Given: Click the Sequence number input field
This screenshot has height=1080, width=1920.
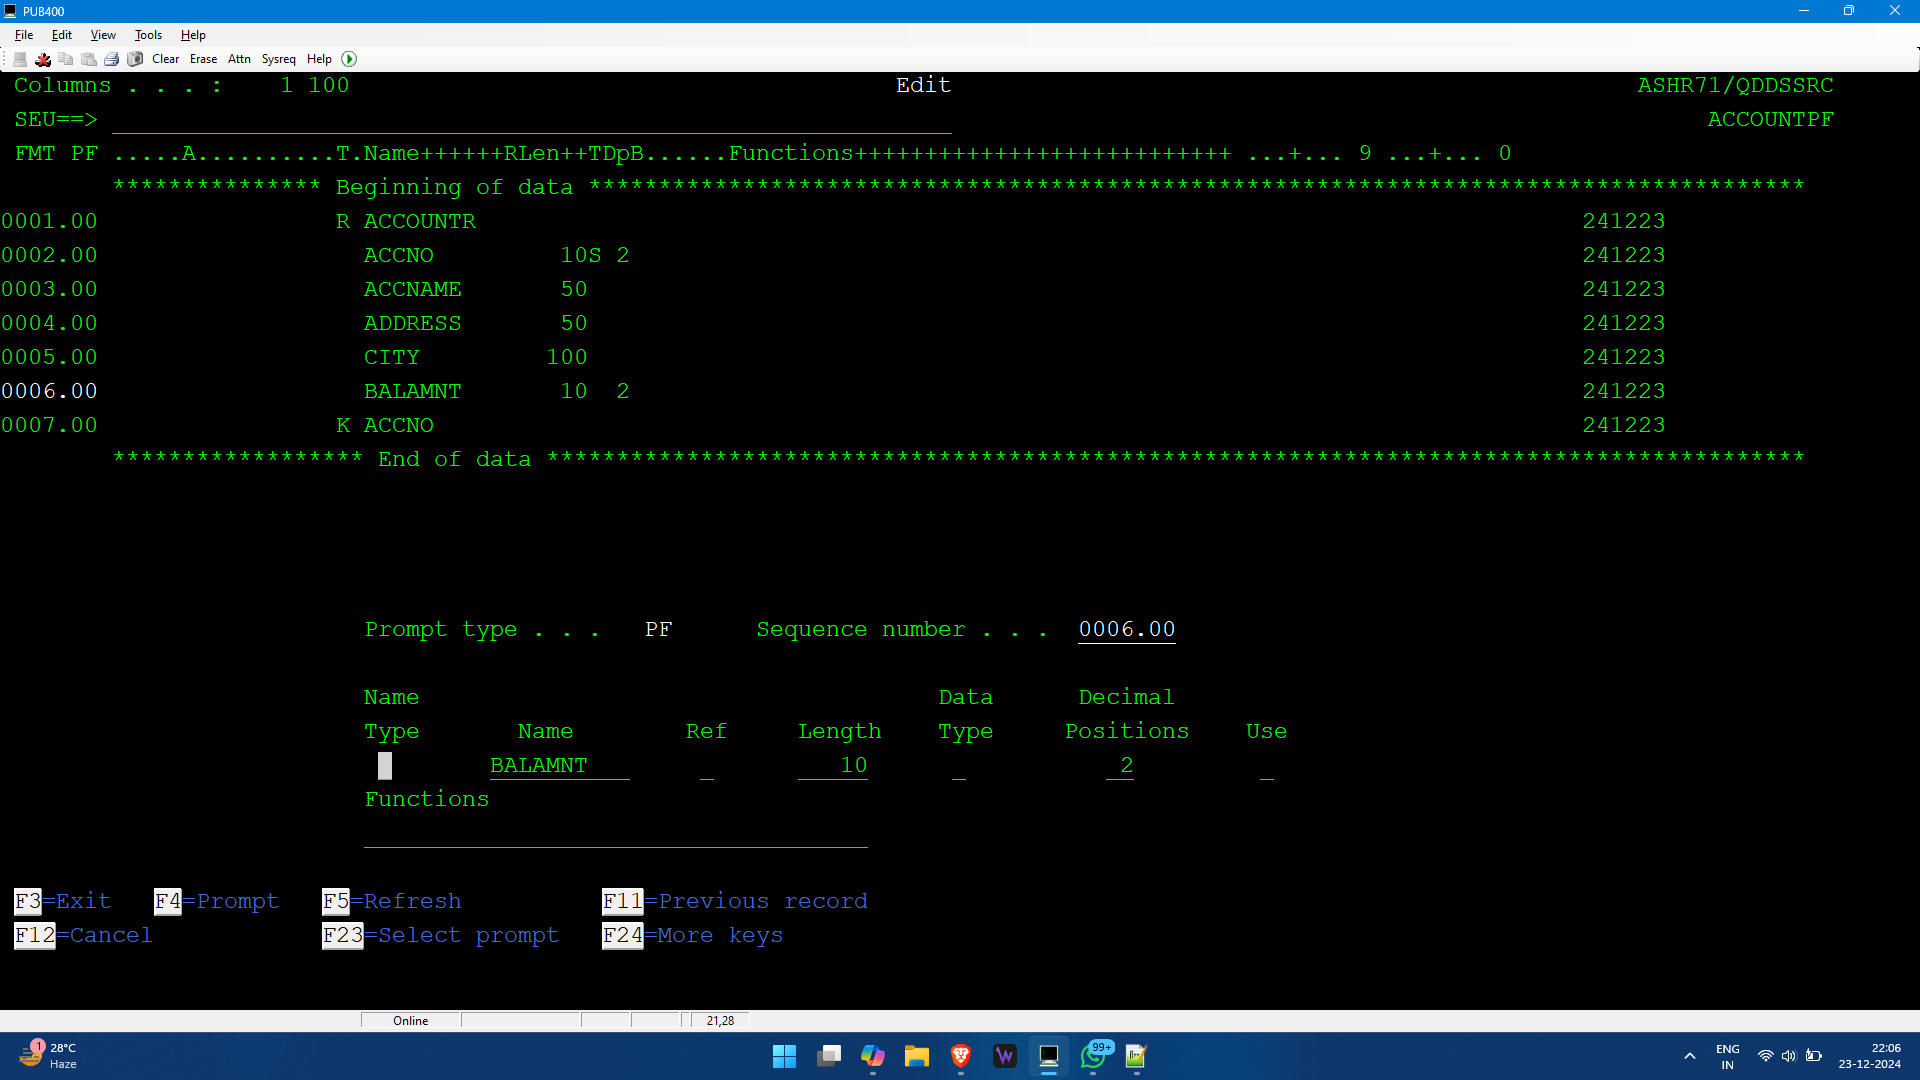Looking at the screenshot, I should [1126, 629].
